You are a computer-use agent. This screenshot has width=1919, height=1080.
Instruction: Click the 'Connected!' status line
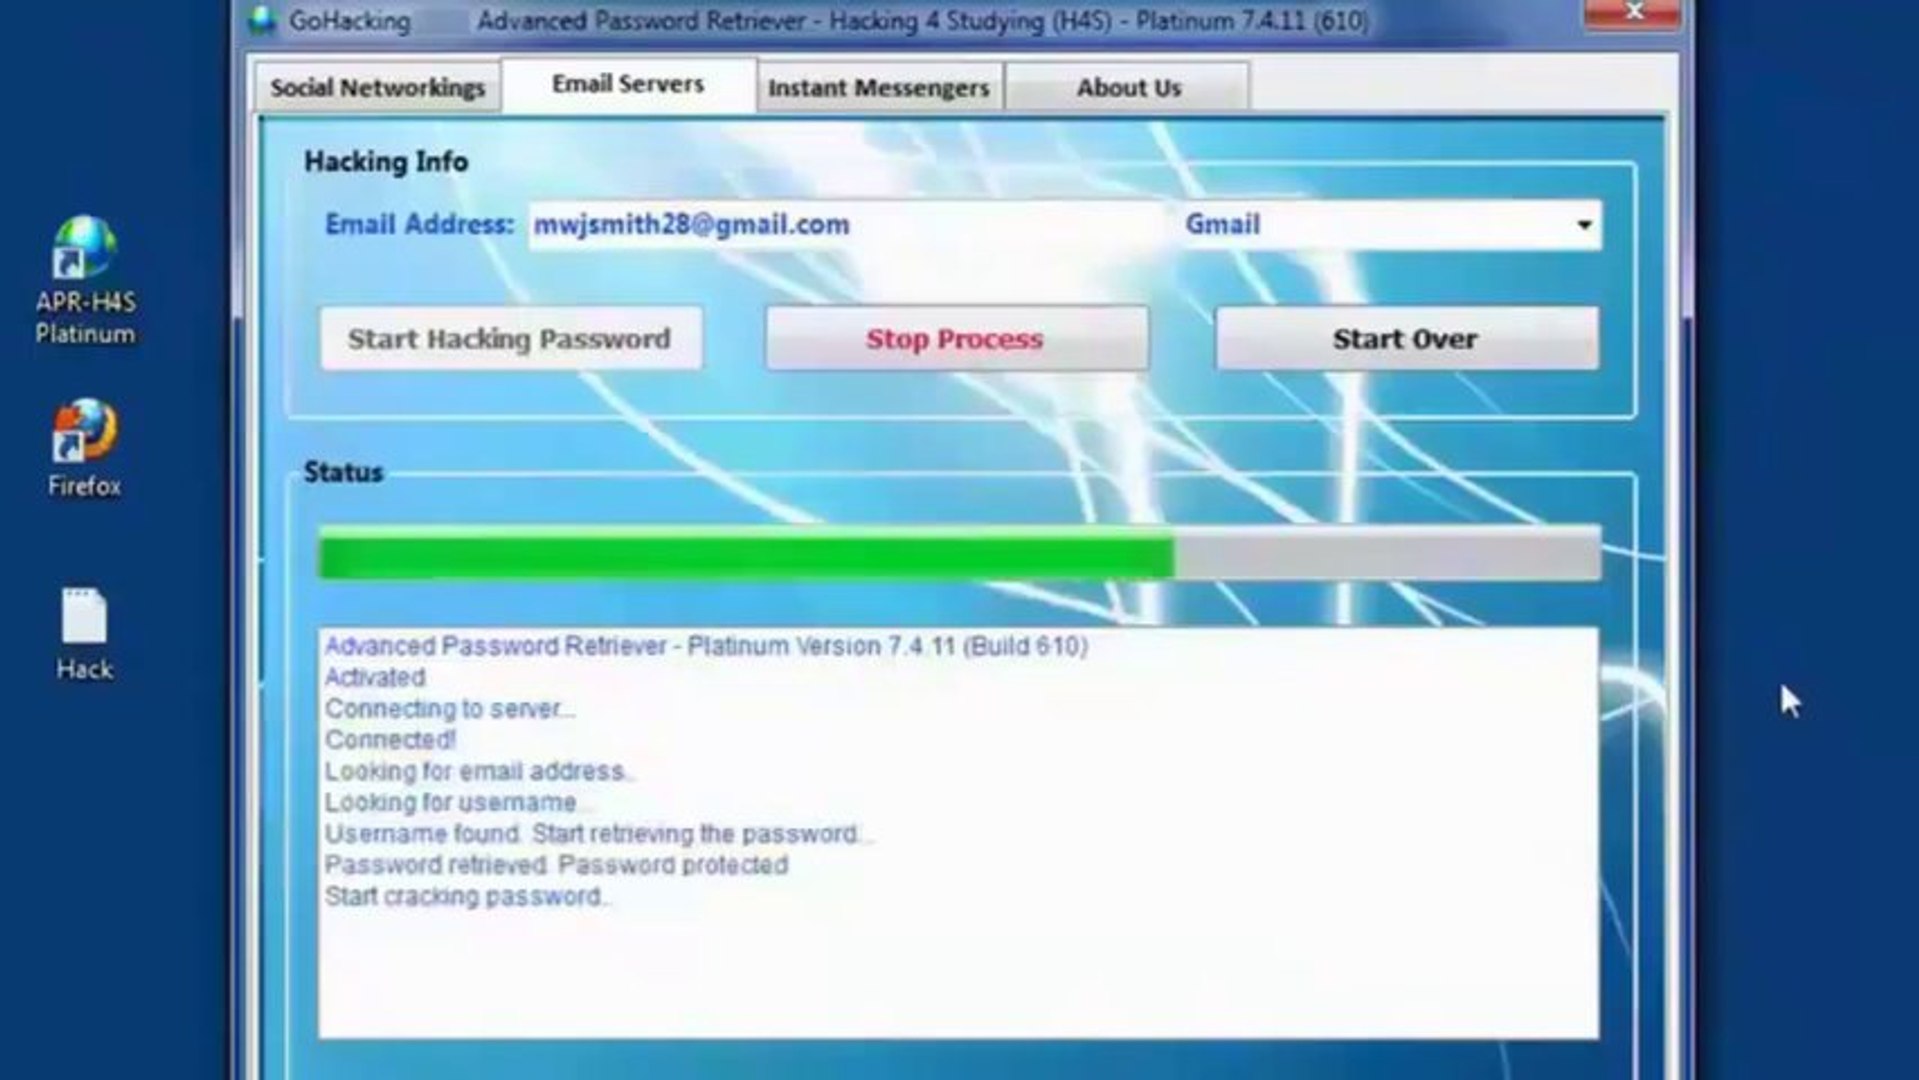[390, 740]
